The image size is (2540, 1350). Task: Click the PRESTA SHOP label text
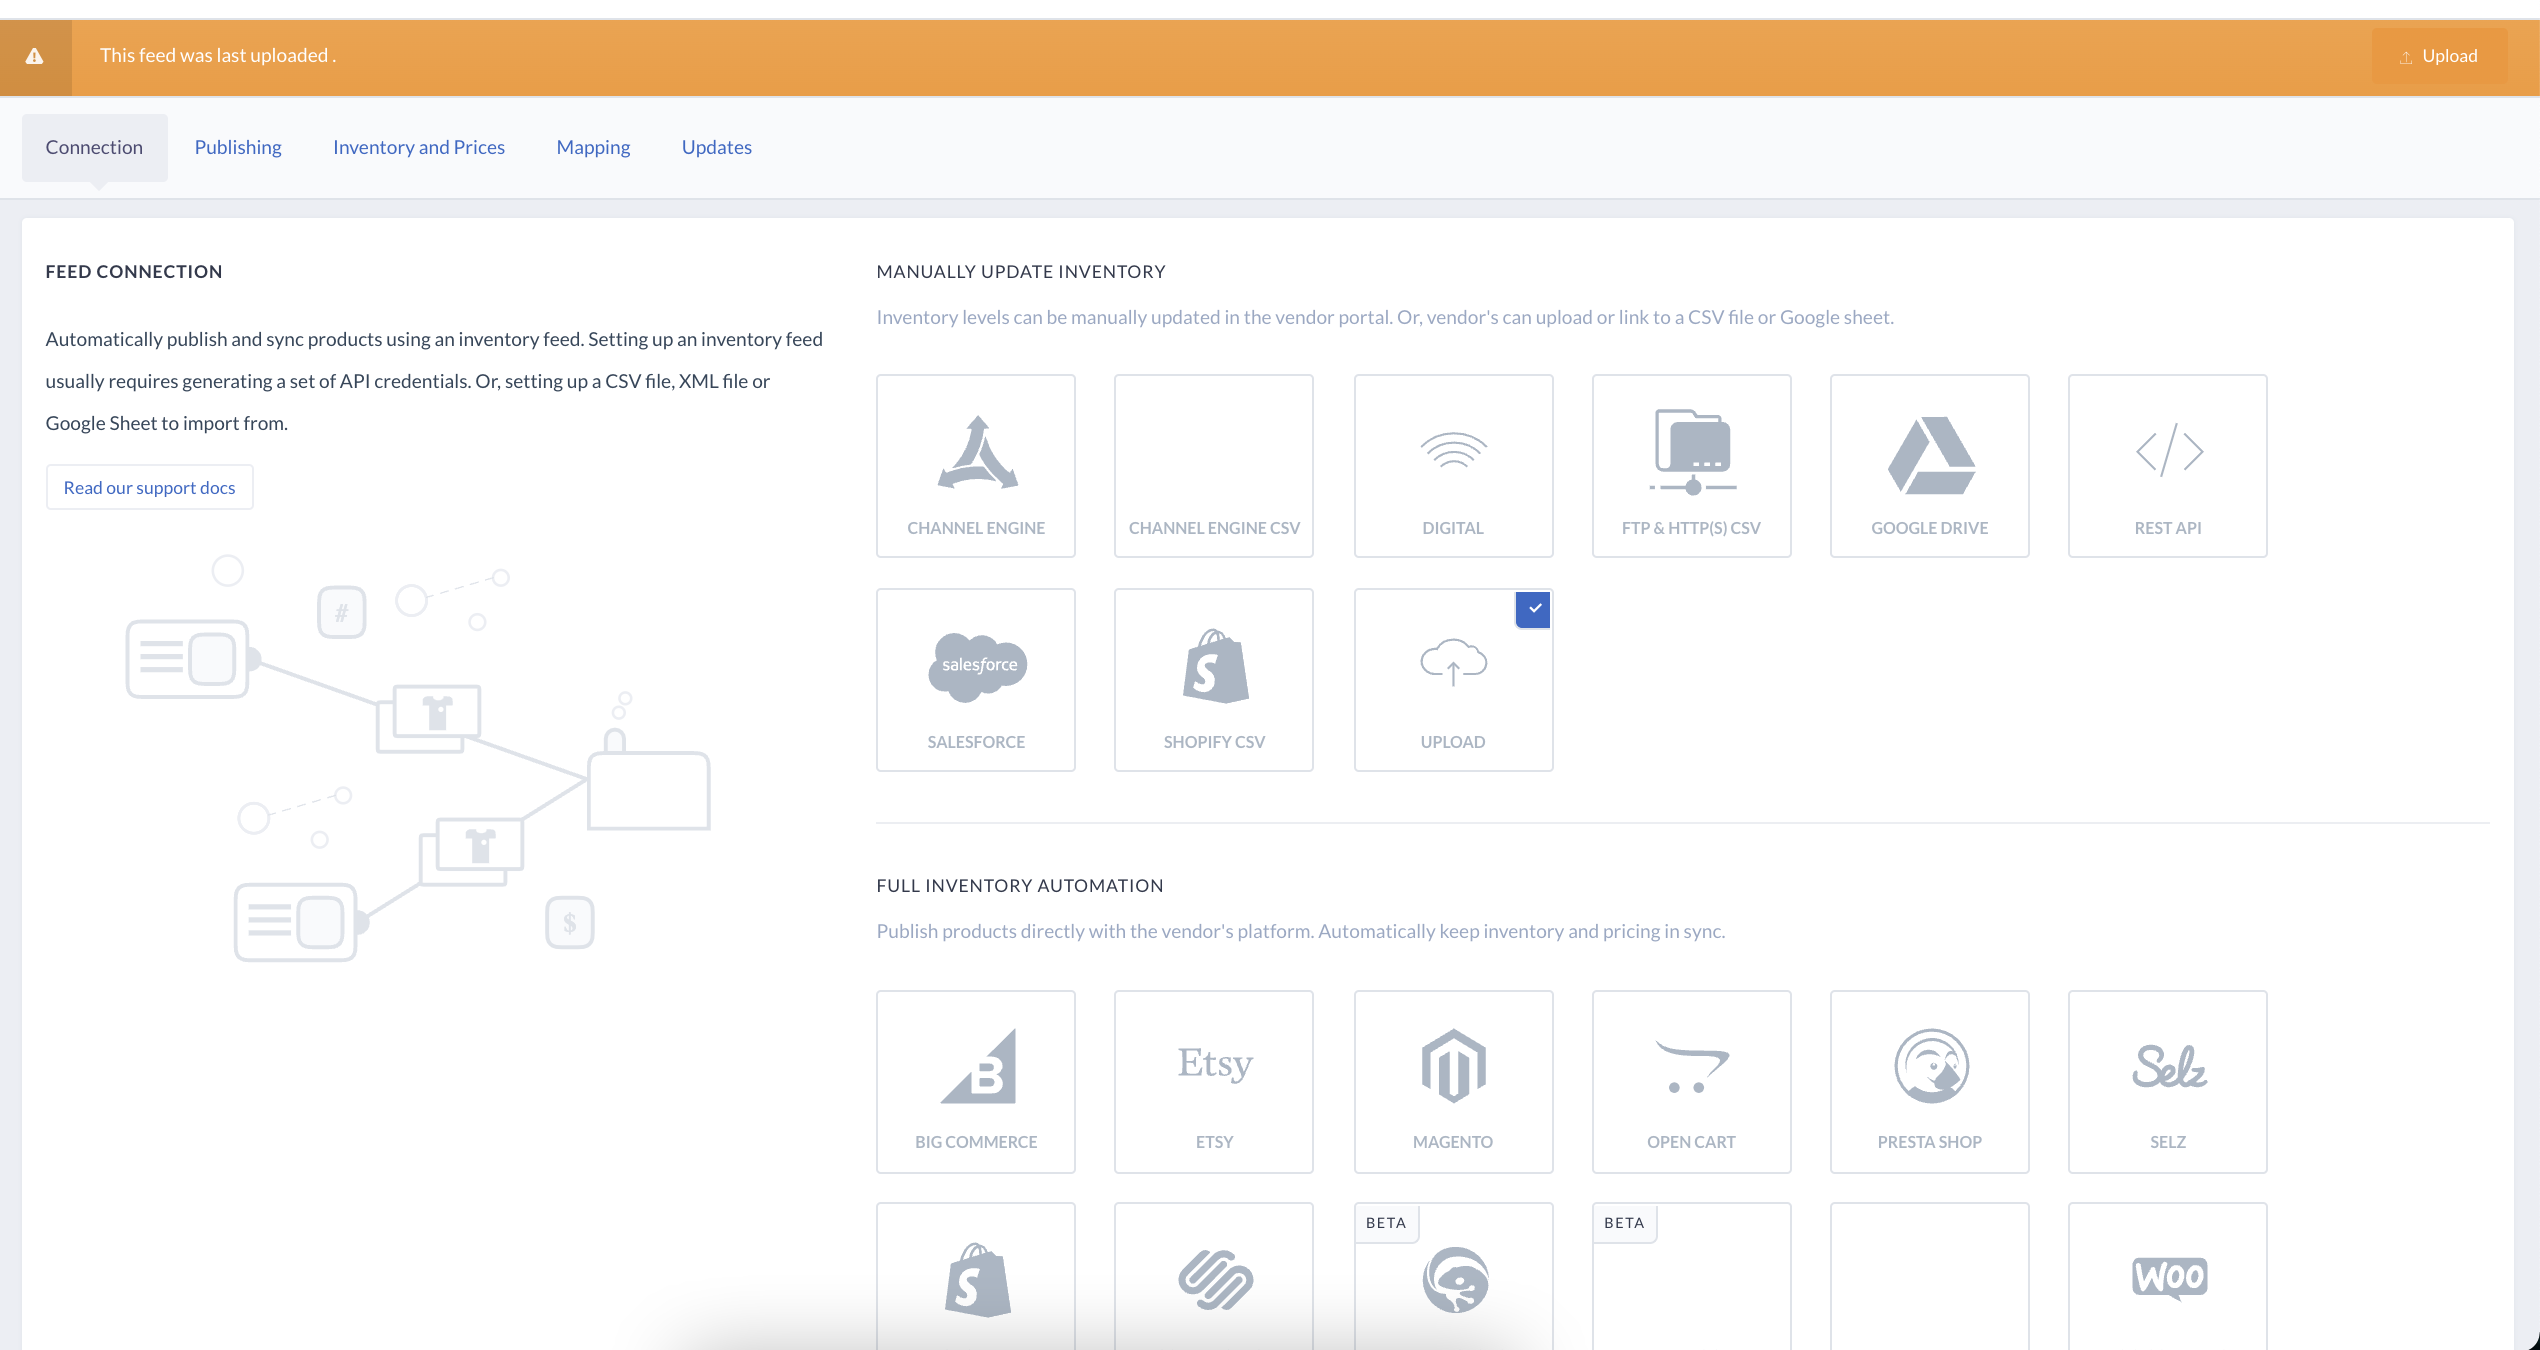(x=1930, y=1142)
